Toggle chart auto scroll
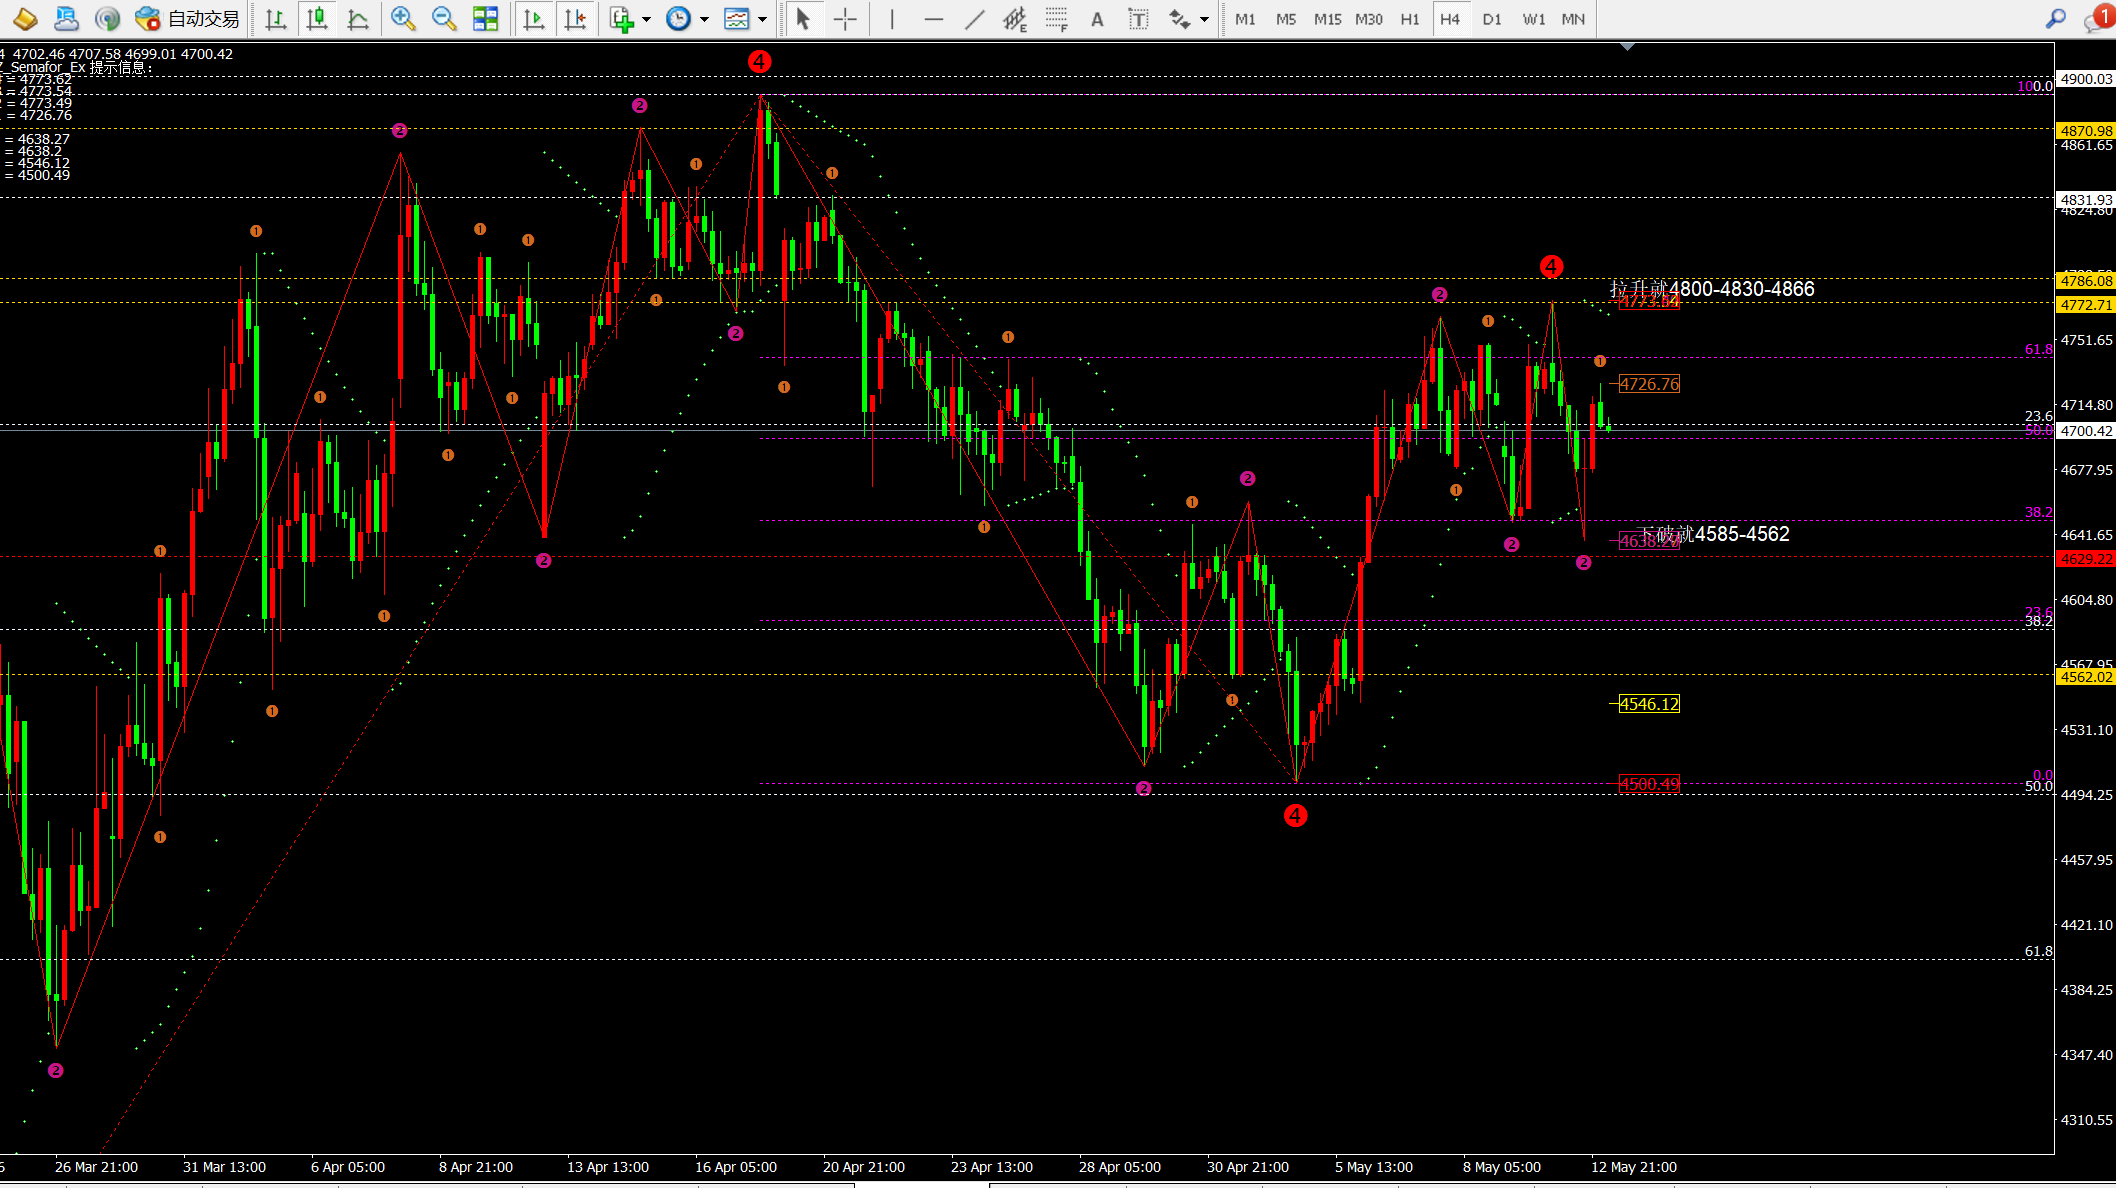Screen dimensions: 2116x1188 [534, 19]
